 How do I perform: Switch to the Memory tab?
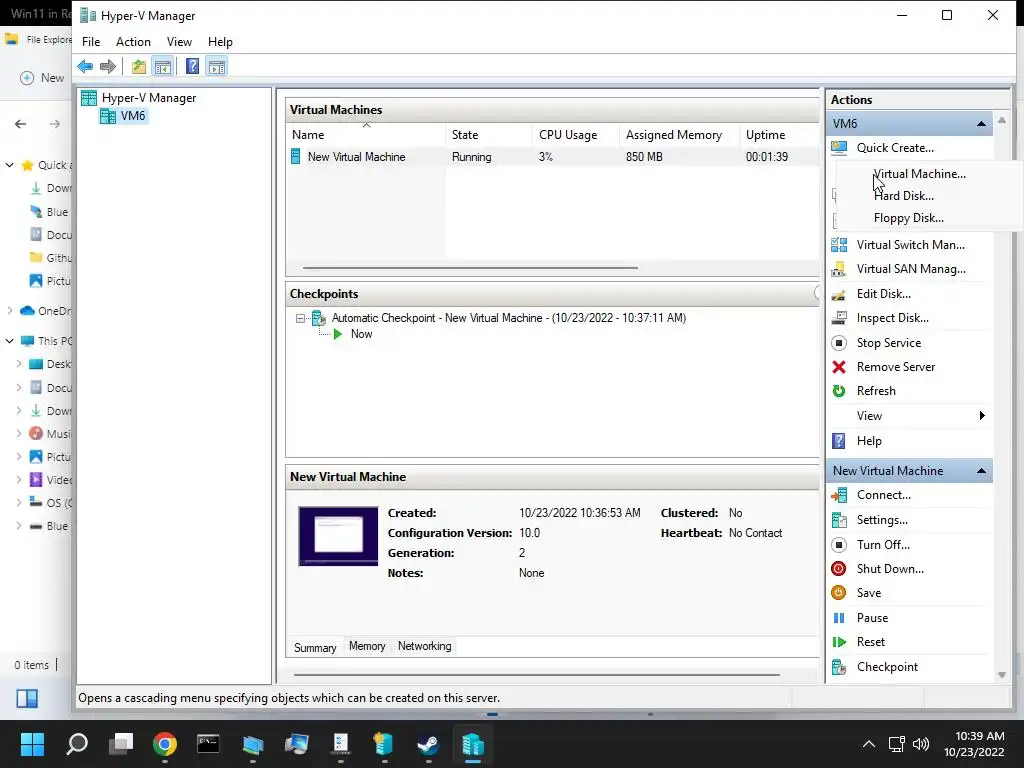tap(367, 646)
